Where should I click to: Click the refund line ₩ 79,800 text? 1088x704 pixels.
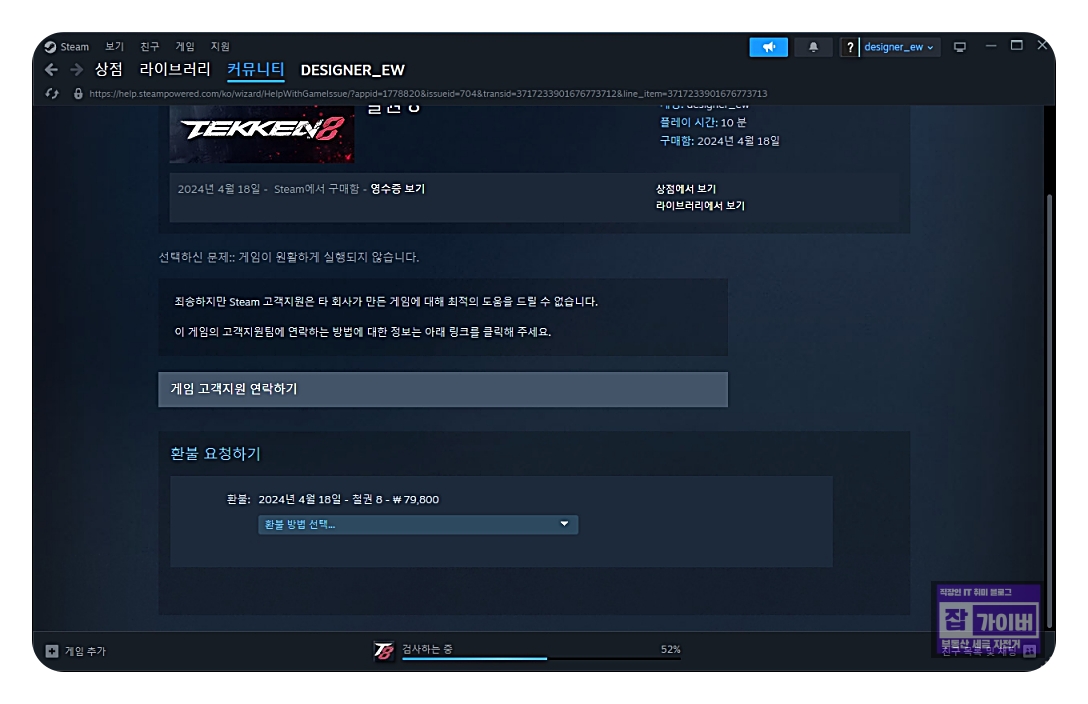pos(416,499)
